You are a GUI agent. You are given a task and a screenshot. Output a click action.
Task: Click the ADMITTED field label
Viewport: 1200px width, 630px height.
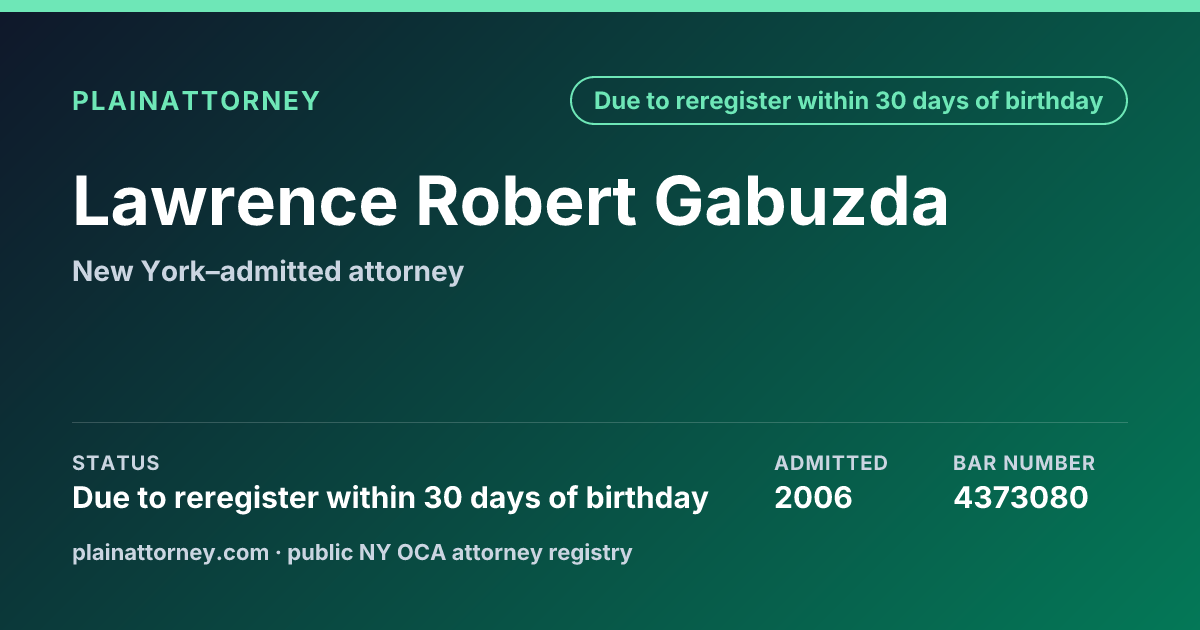point(831,463)
